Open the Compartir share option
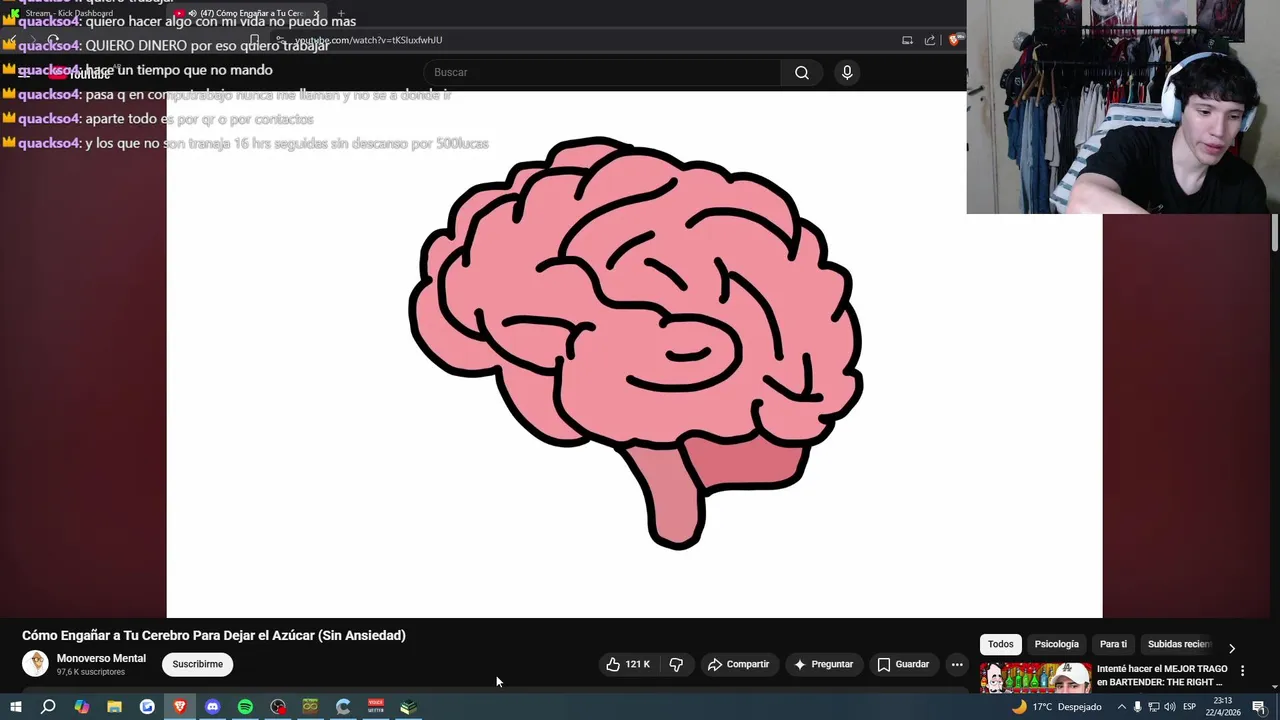Viewport: 1280px width, 720px height. [739, 664]
